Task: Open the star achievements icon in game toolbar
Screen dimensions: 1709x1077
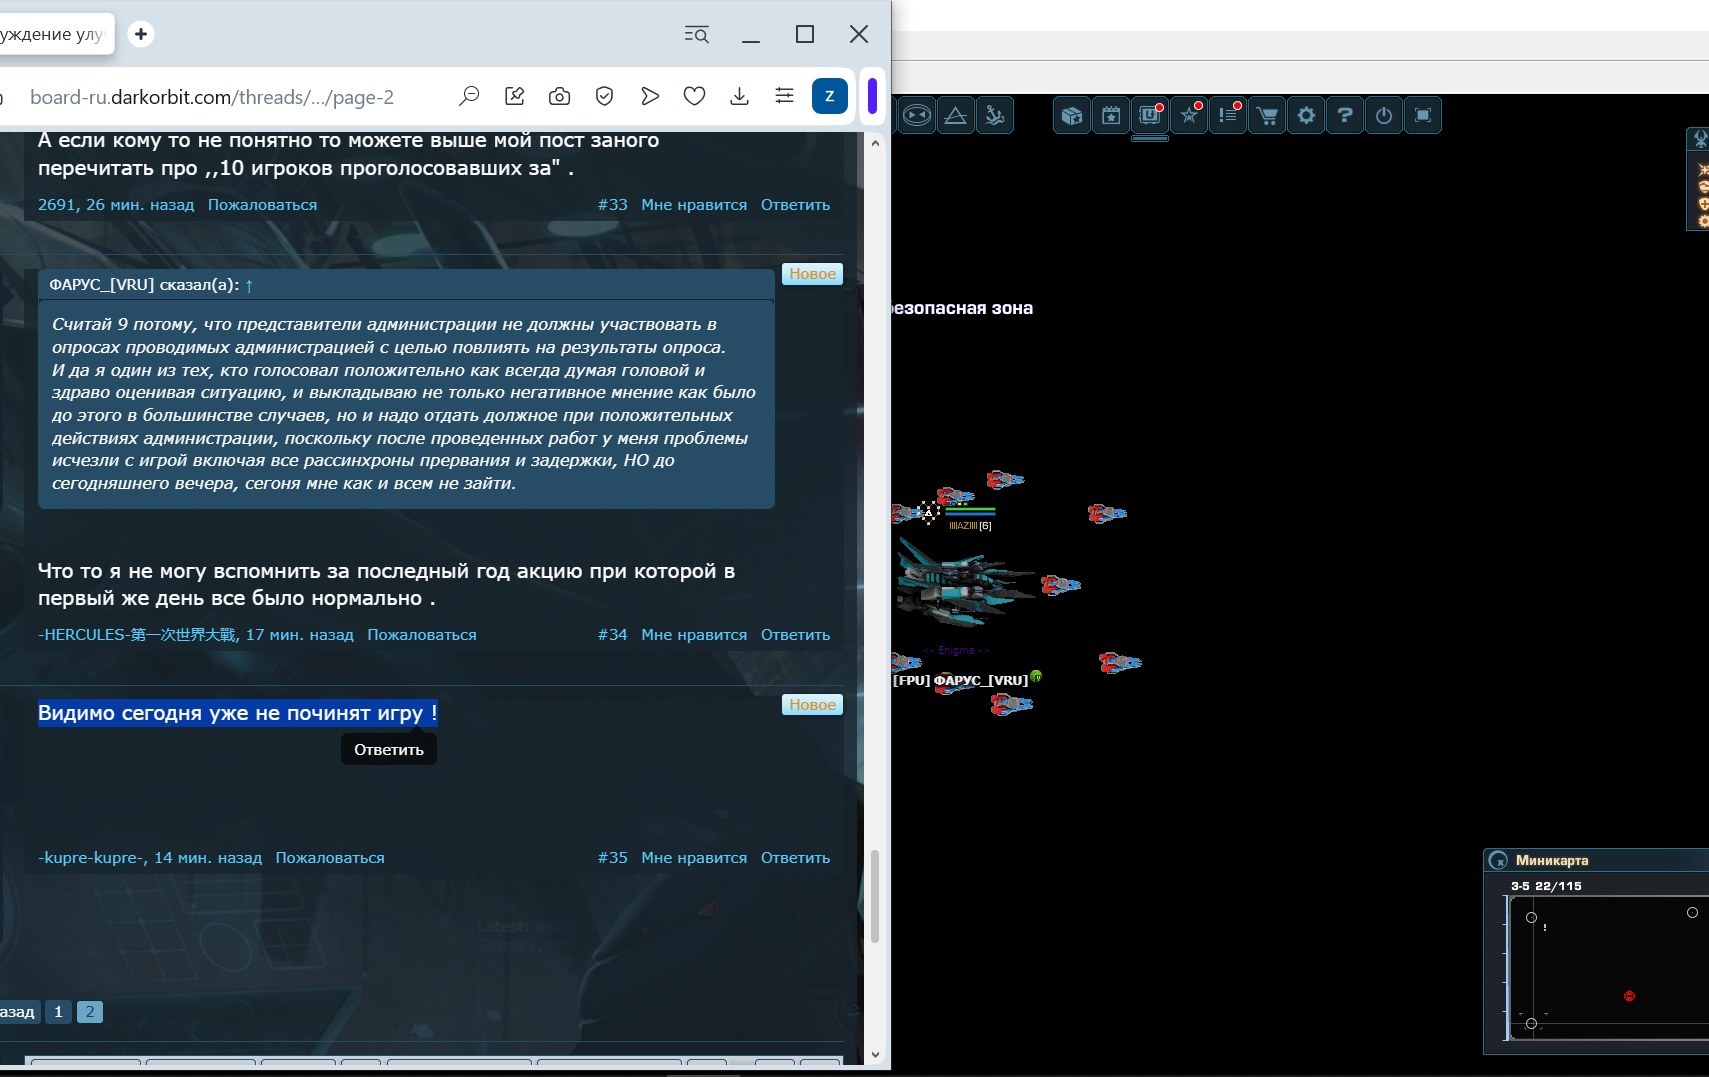Action: [x=1189, y=116]
